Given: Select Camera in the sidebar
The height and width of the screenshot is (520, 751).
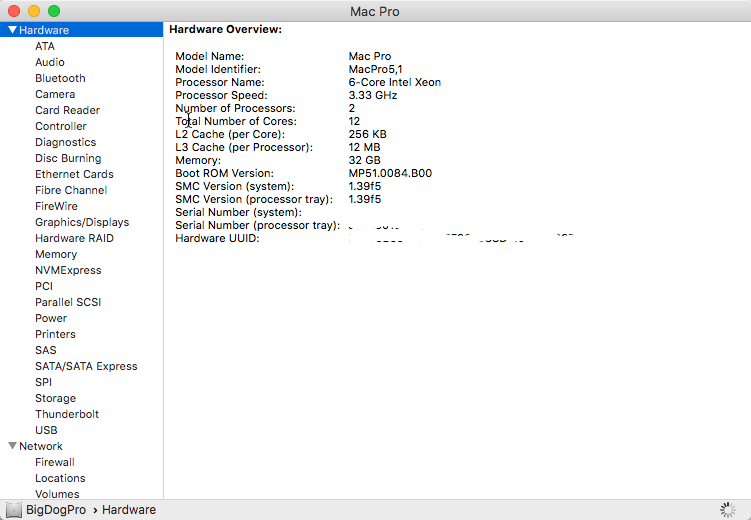Looking at the screenshot, I should coord(55,94).
